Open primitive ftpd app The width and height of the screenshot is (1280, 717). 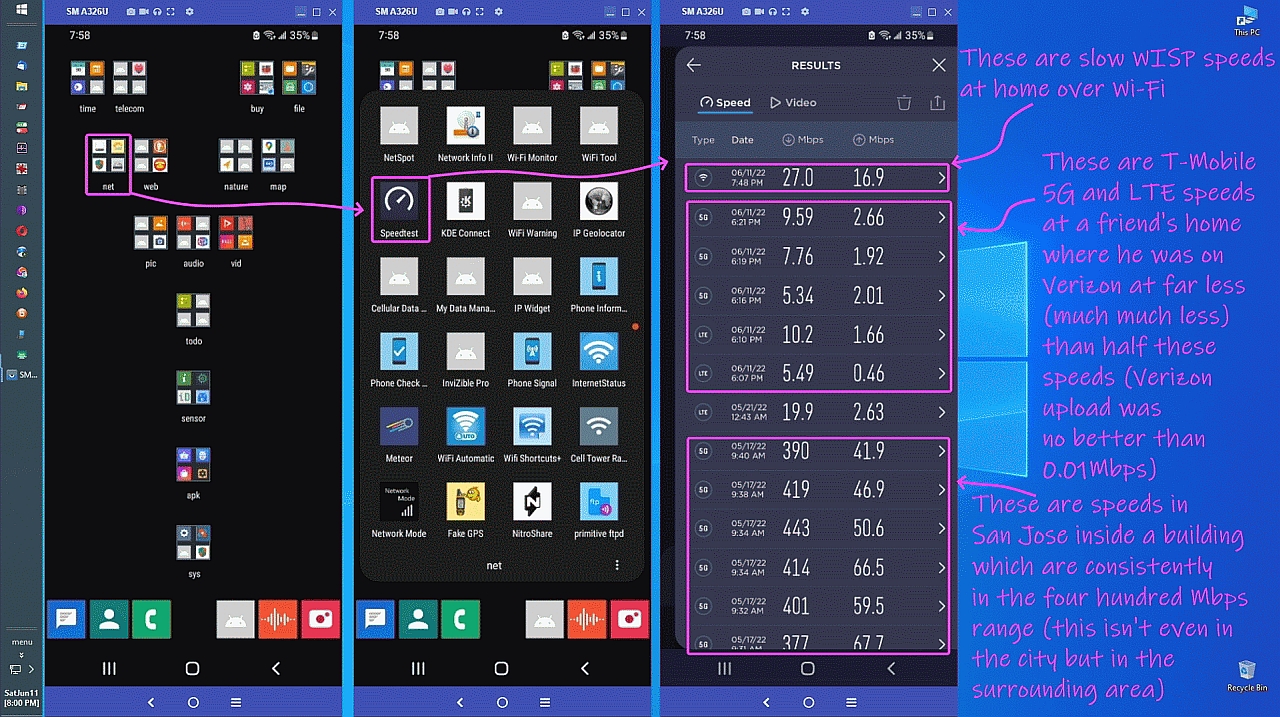(599, 510)
